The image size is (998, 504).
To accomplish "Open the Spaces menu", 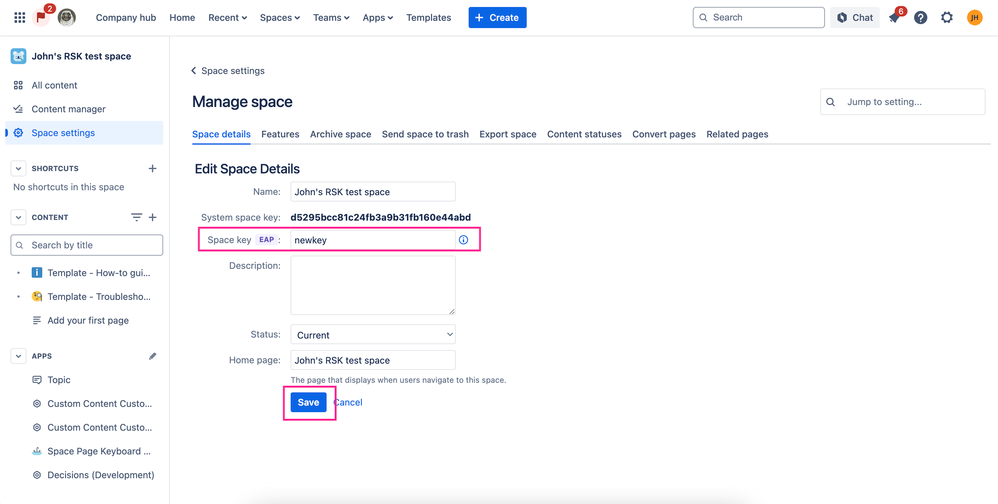I will pos(280,18).
